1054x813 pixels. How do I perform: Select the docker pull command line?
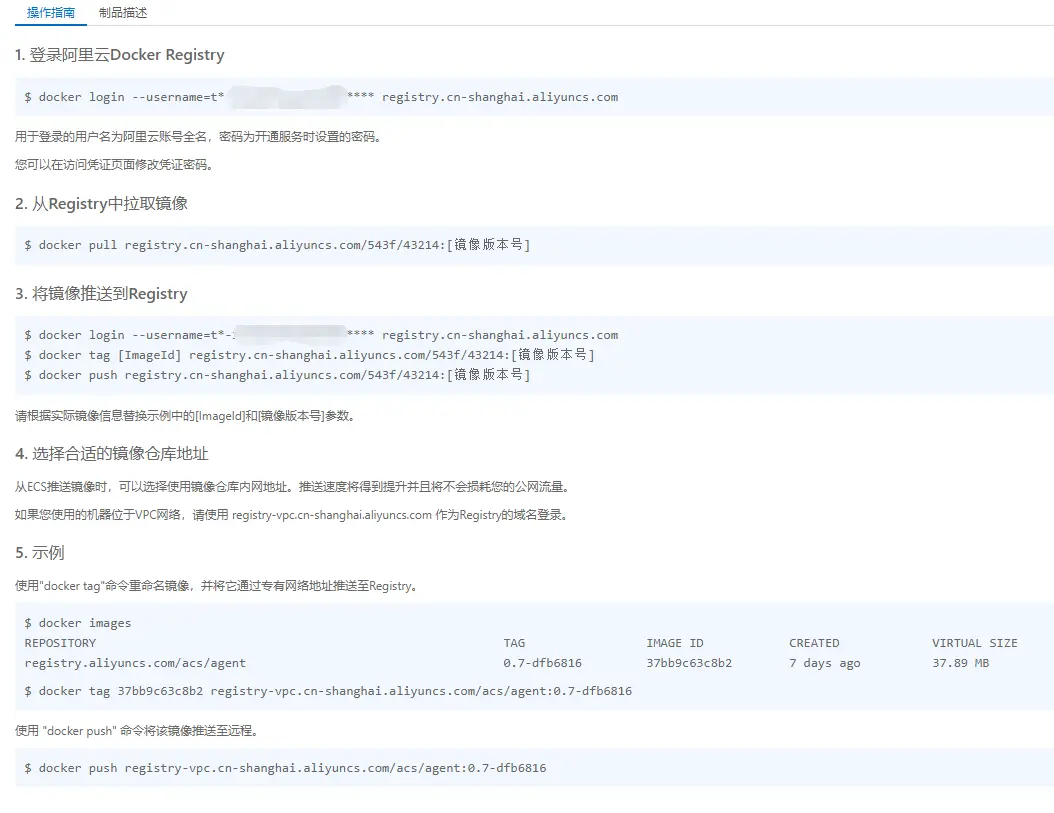tap(277, 245)
